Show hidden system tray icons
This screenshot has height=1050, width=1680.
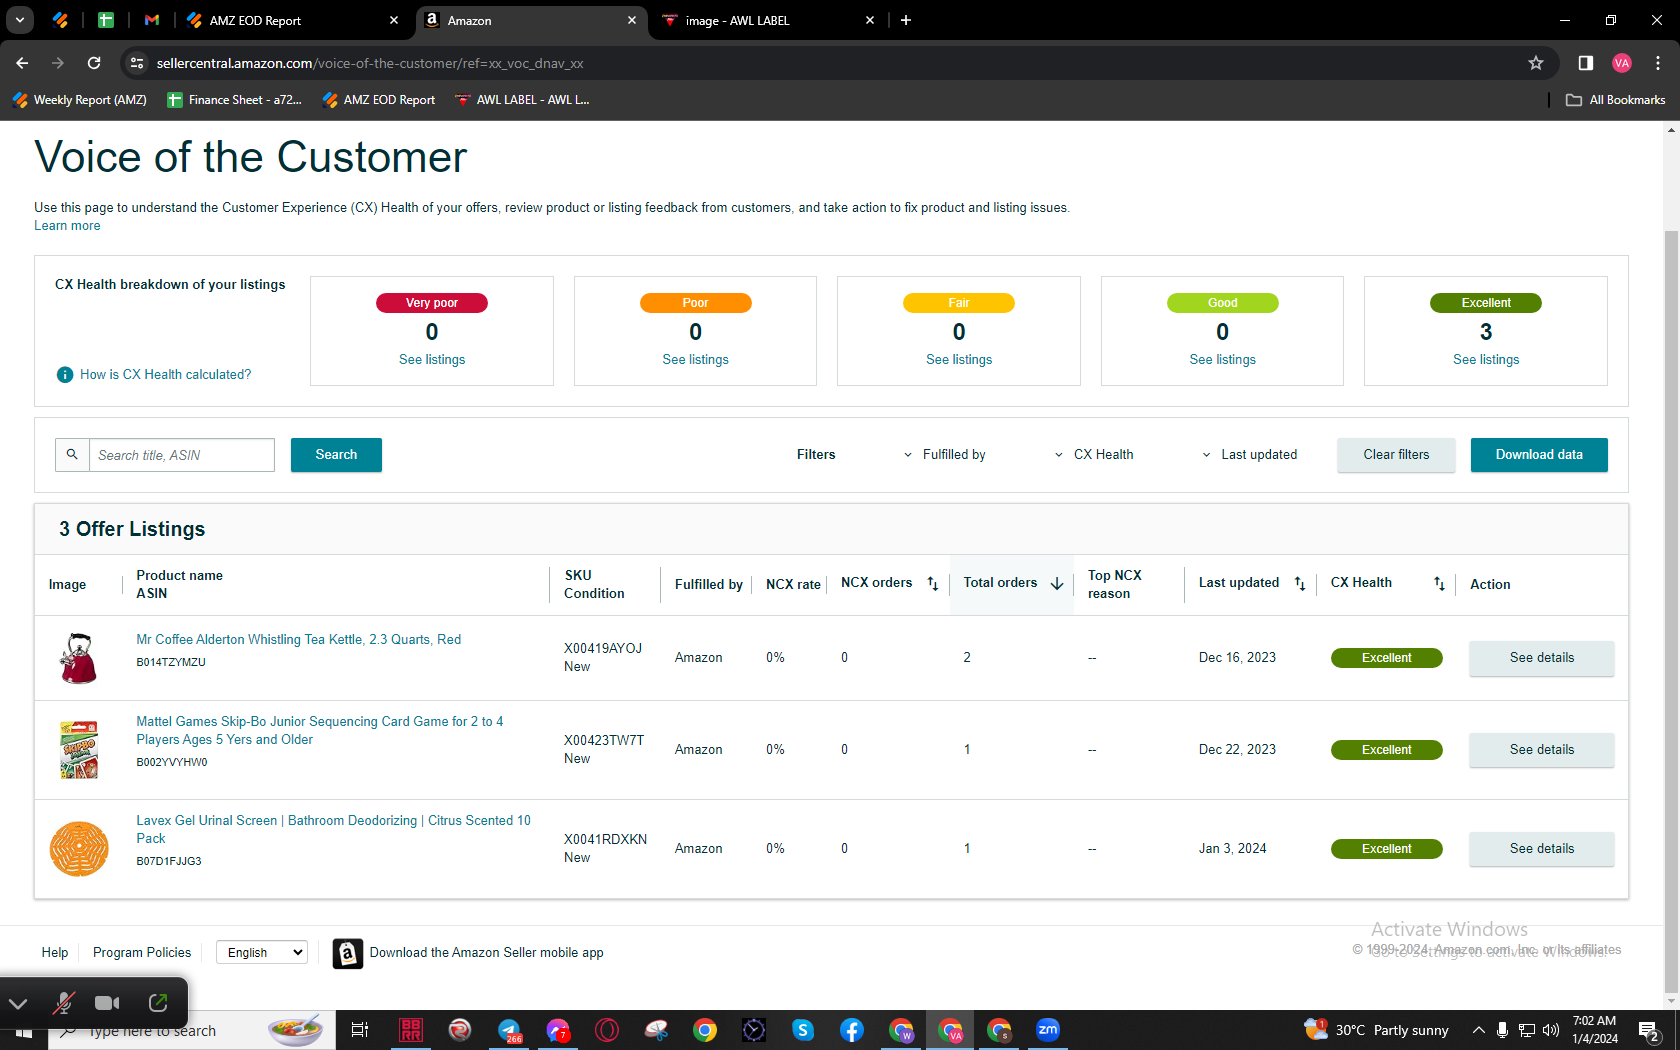coord(1479,1030)
